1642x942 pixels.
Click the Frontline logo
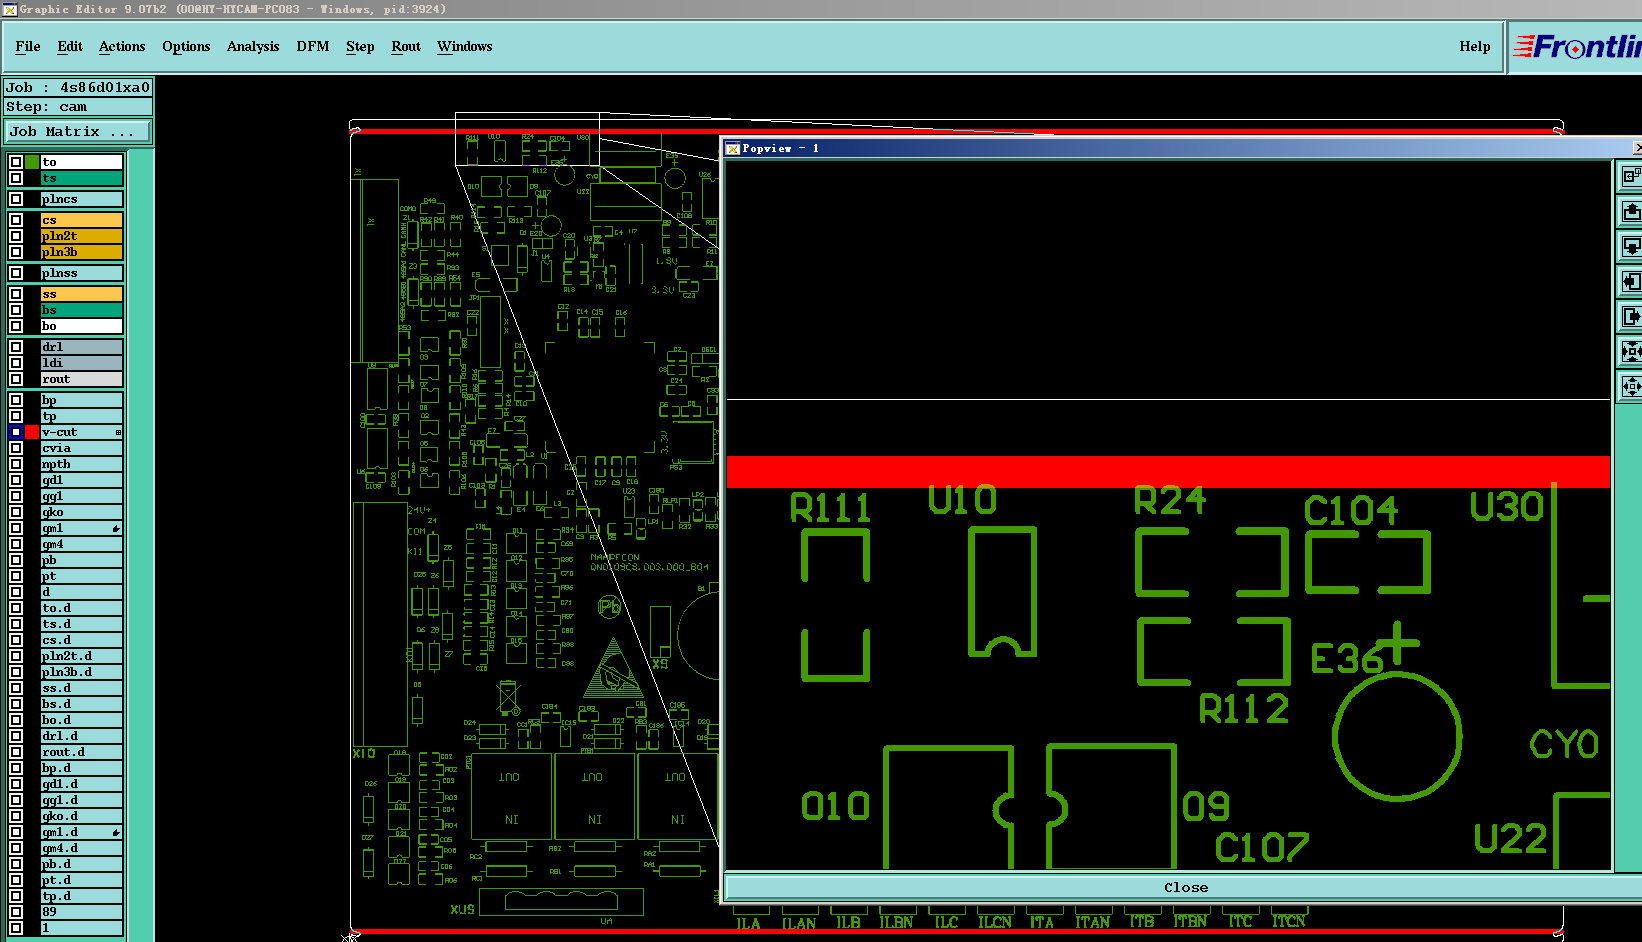click(x=1577, y=47)
